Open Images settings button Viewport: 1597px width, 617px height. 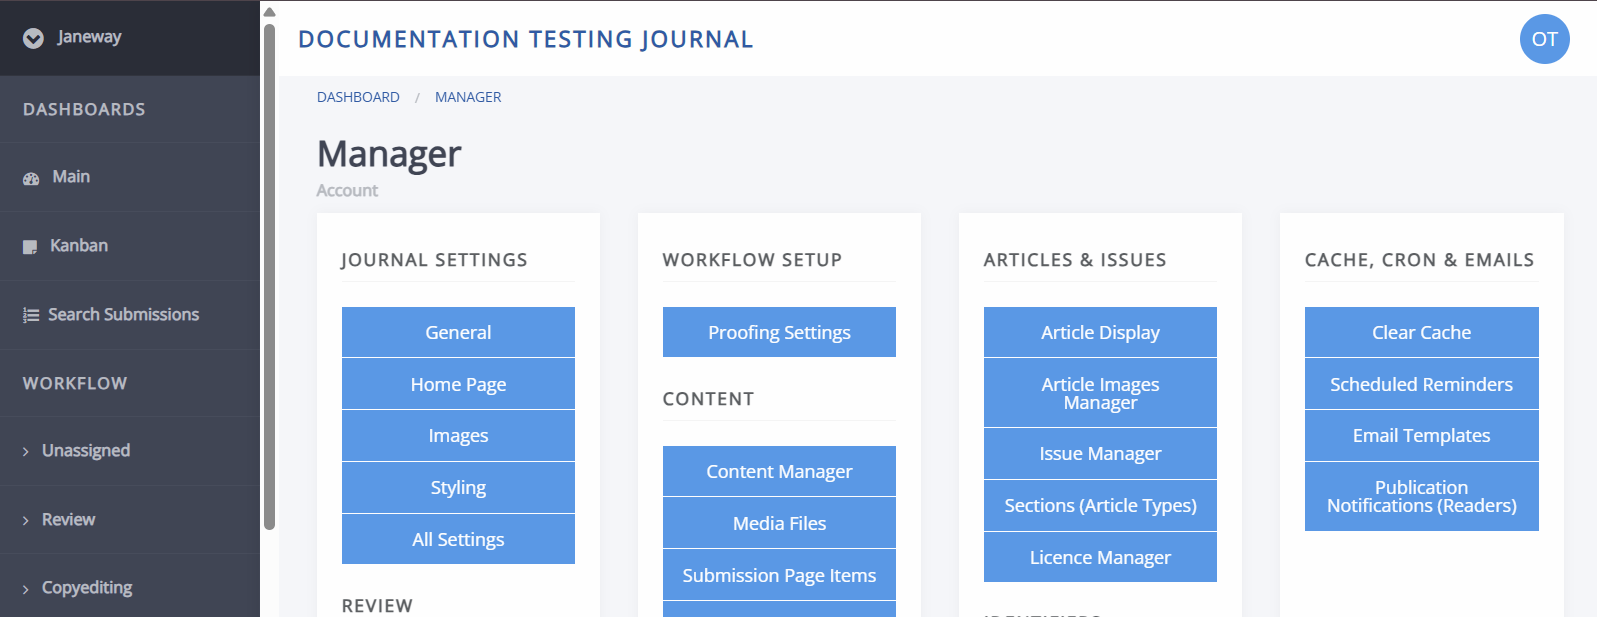(458, 436)
